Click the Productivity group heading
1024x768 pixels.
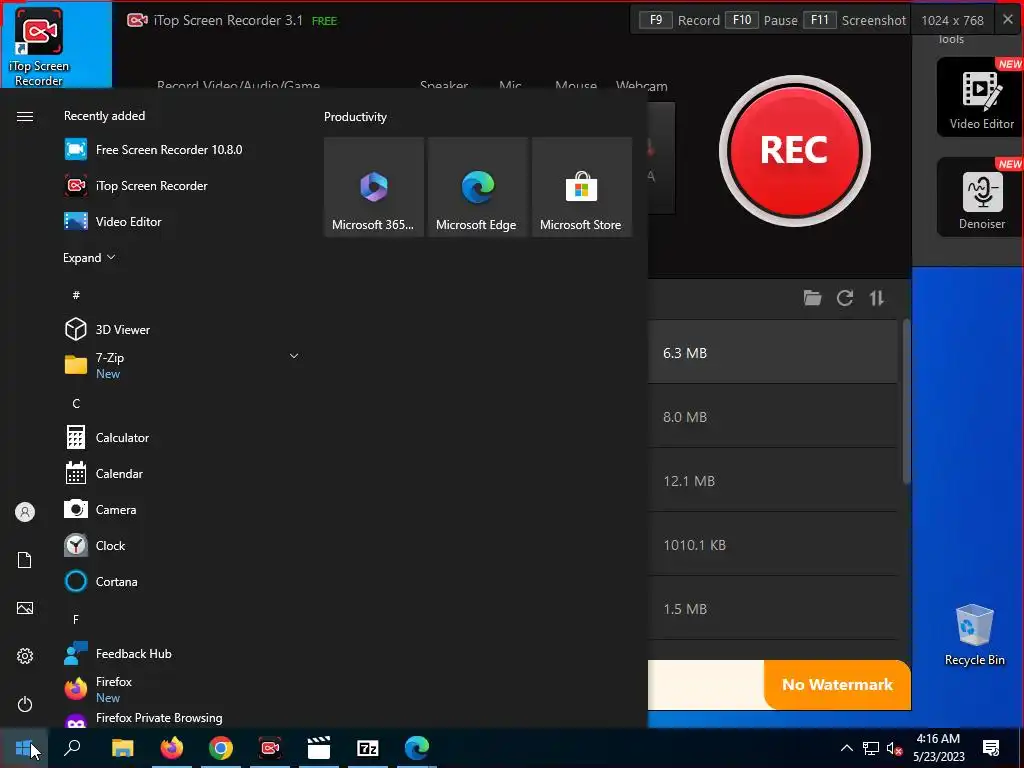pyautogui.click(x=355, y=117)
